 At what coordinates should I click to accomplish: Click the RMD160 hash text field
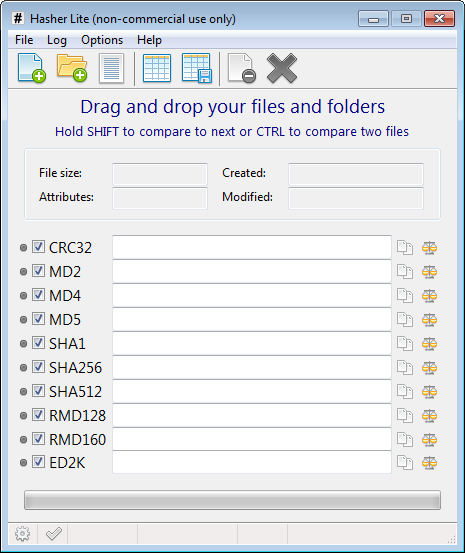252,439
